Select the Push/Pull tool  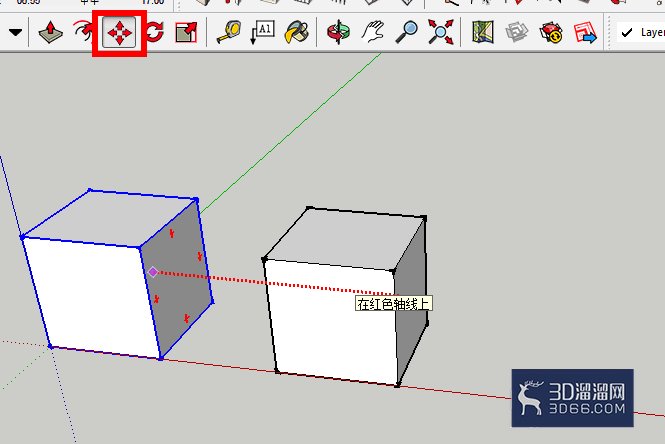pyautogui.click(x=50, y=32)
